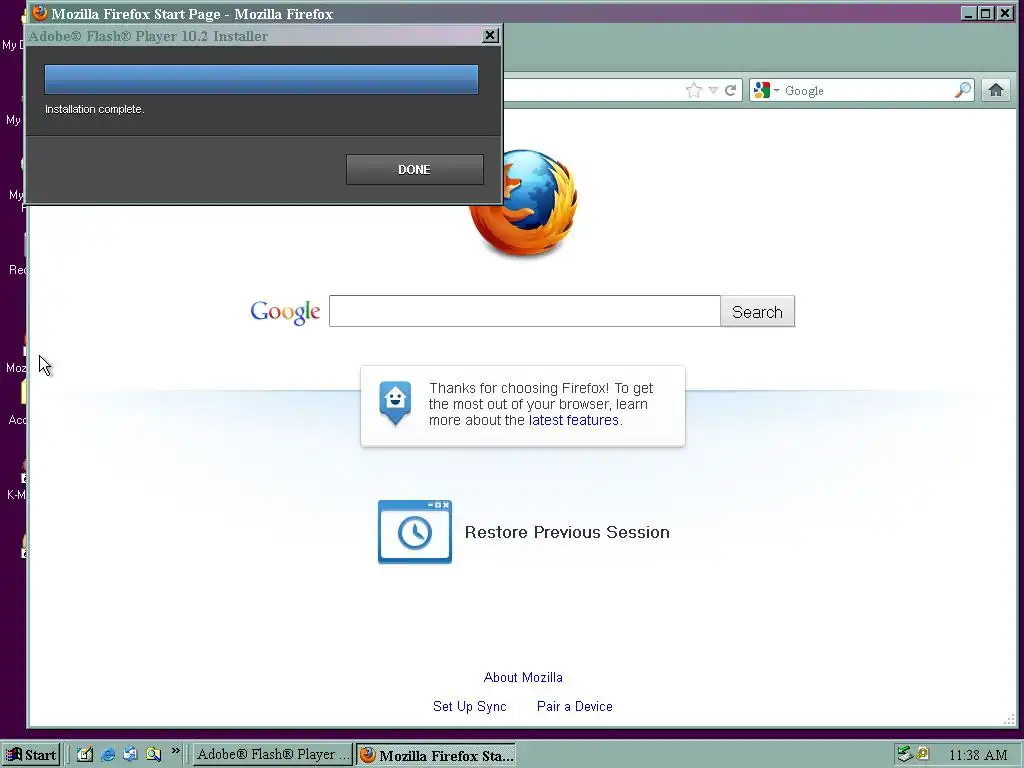Screen dimensions: 1024x768
Task: Click the Show Desktop quick launch icon
Action: [85, 754]
